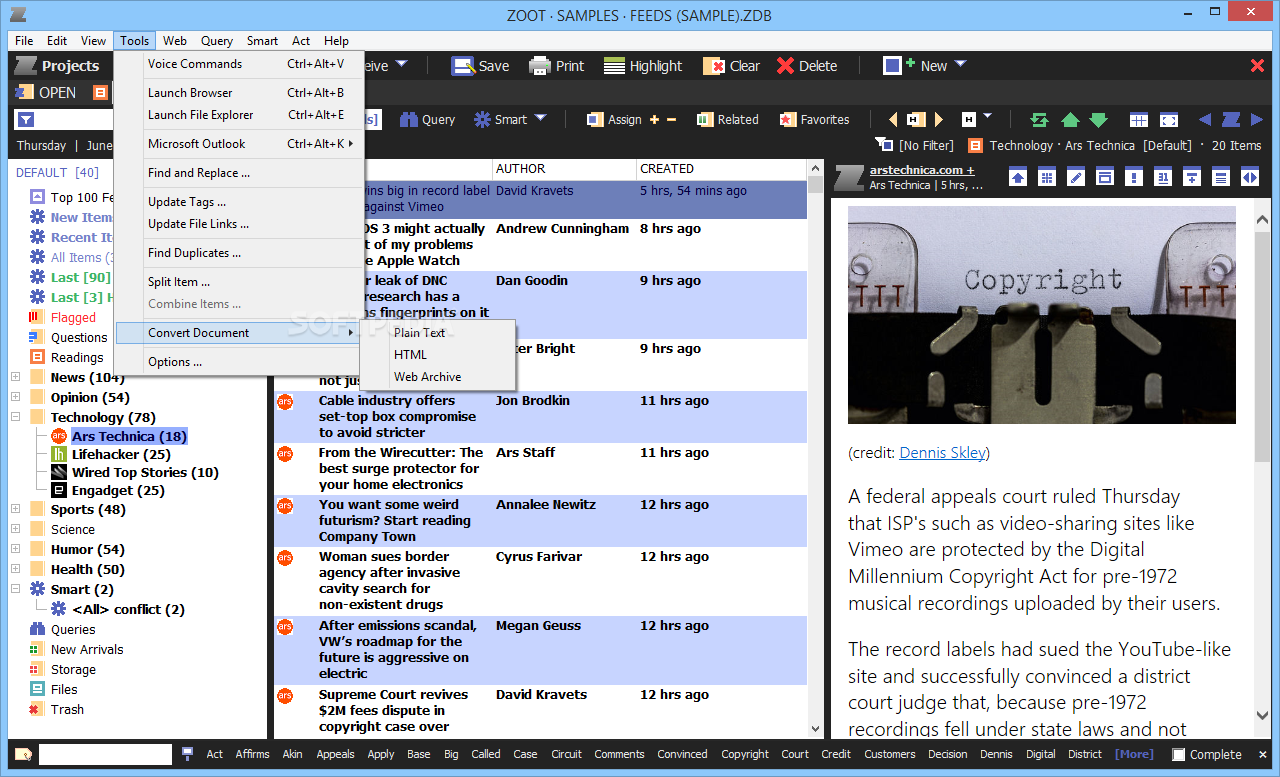Viewport: 1280px width, 777px height.
Task: Click the No Filter toggle
Action: pos(914,145)
